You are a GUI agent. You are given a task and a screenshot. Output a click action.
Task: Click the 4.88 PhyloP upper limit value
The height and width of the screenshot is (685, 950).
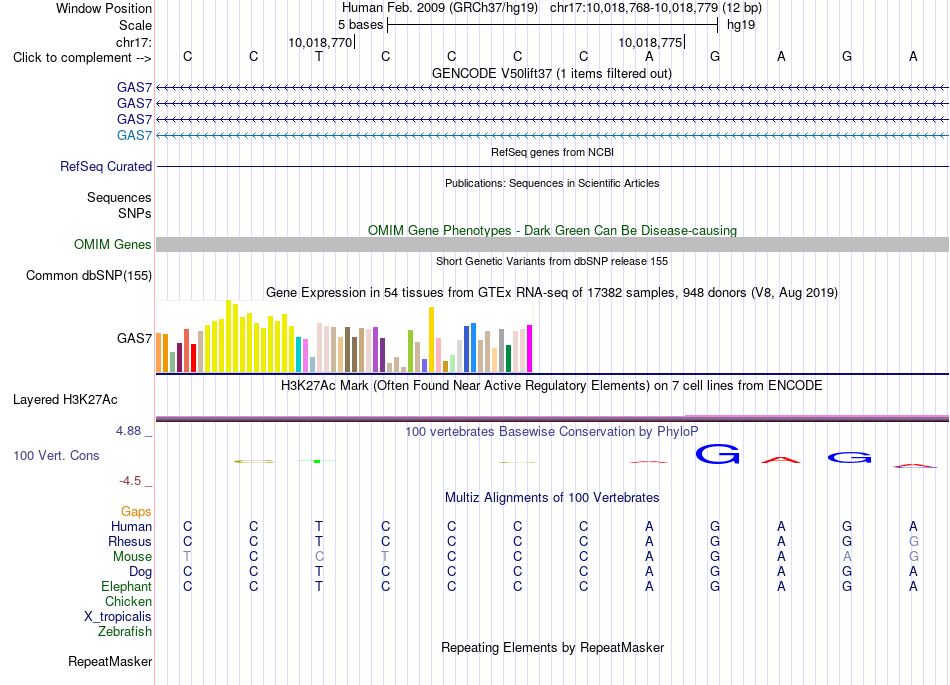point(128,431)
